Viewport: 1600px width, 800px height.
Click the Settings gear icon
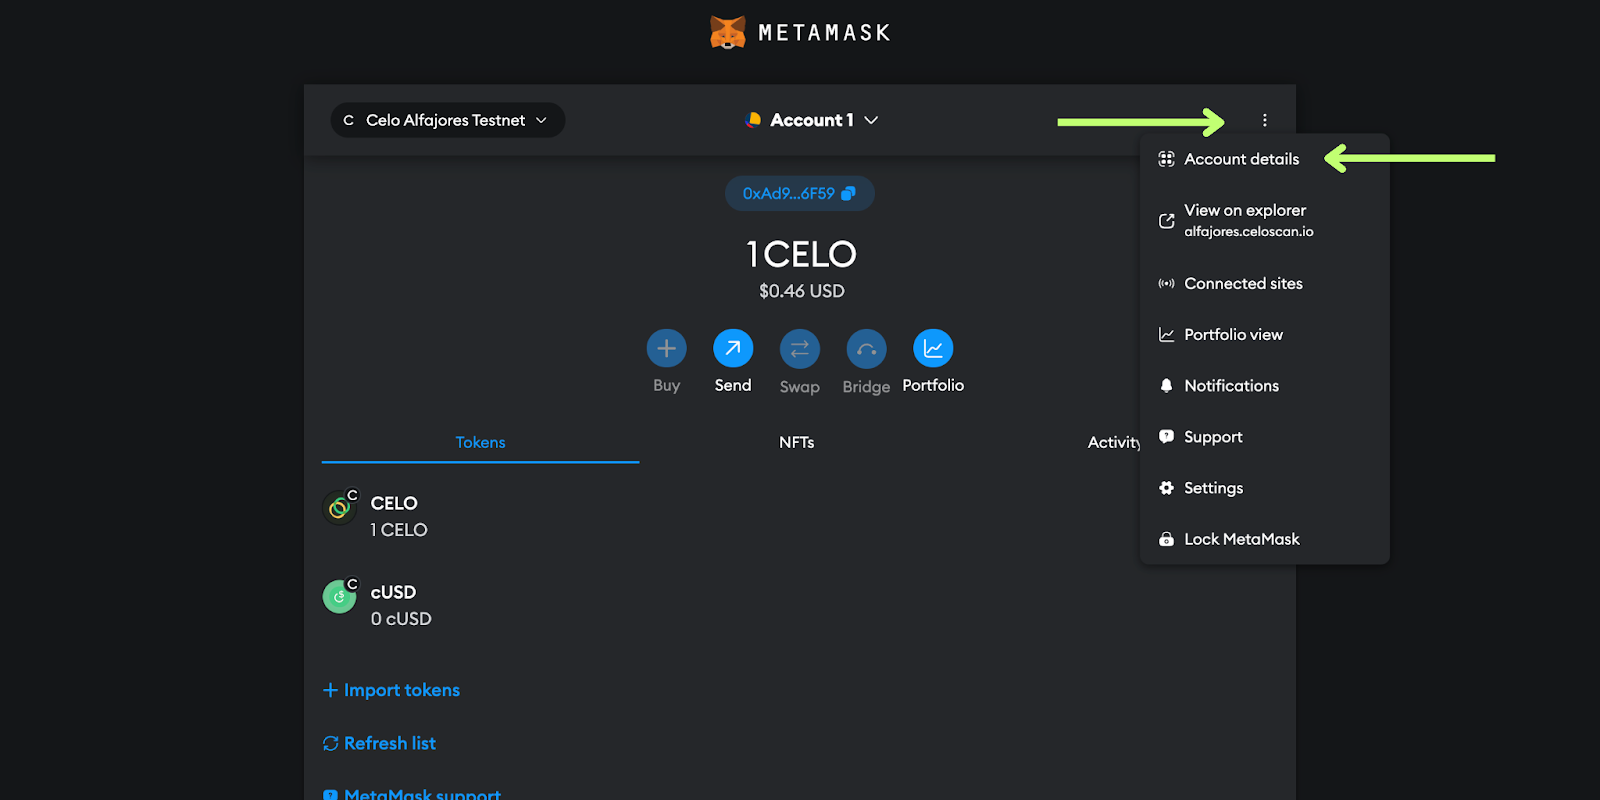pos(1166,488)
